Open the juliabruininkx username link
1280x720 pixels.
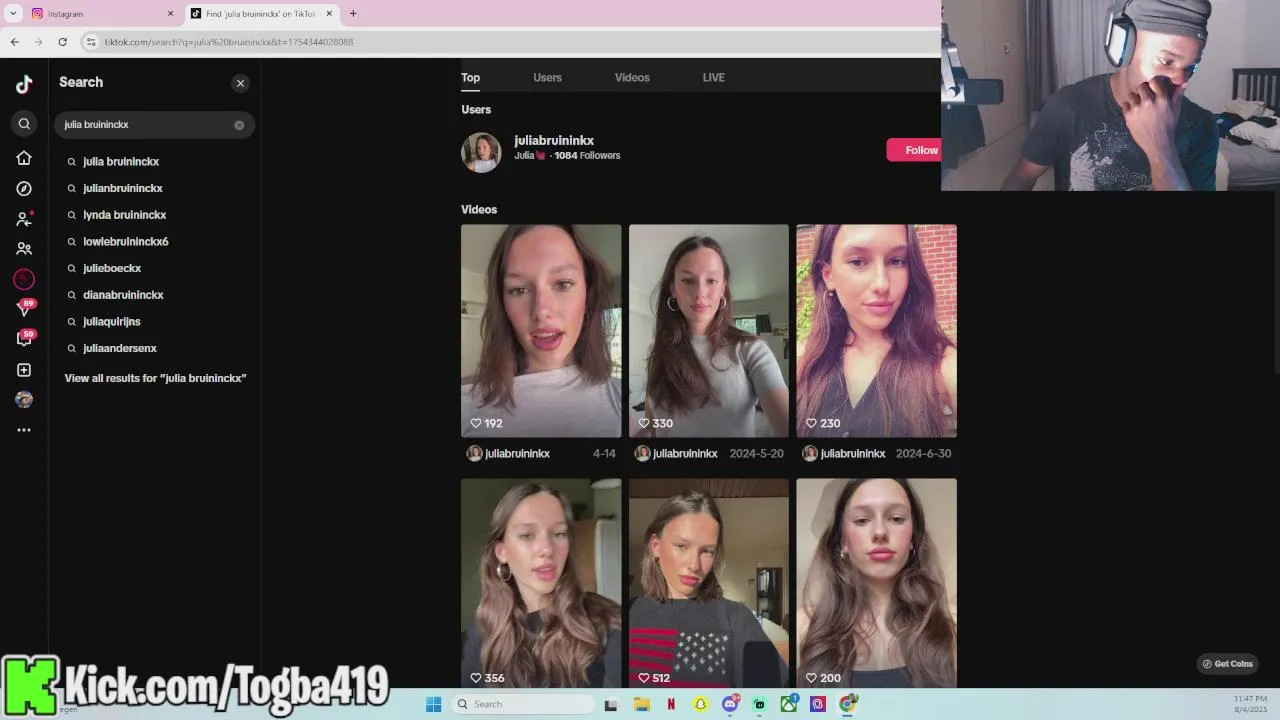pyautogui.click(x=554, y=141)
